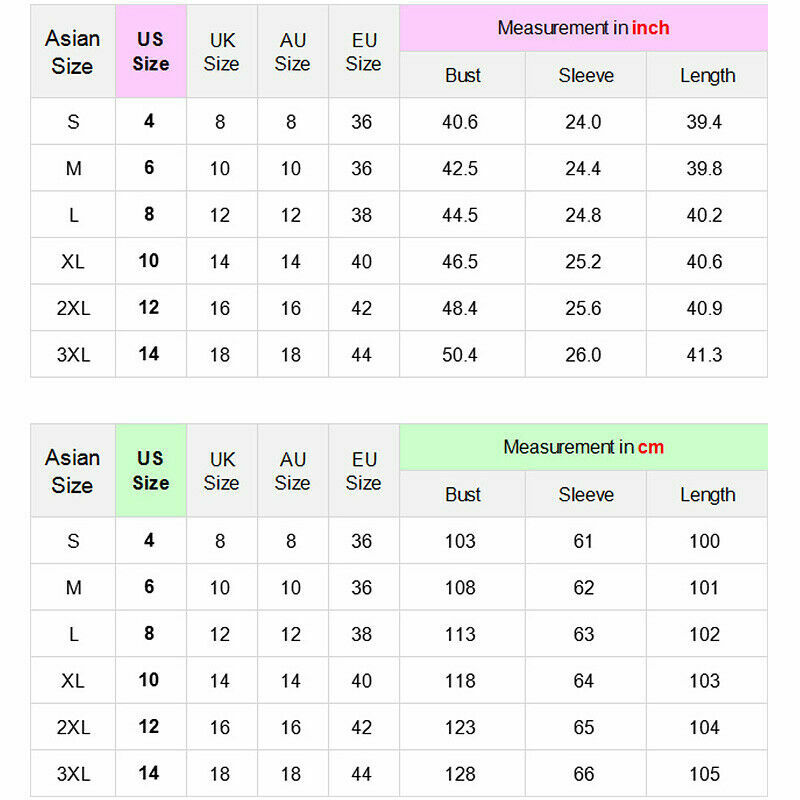This screenshot has width=800, height=800.
Task: Click sleeve value 24.4
Action: (583, 169)
